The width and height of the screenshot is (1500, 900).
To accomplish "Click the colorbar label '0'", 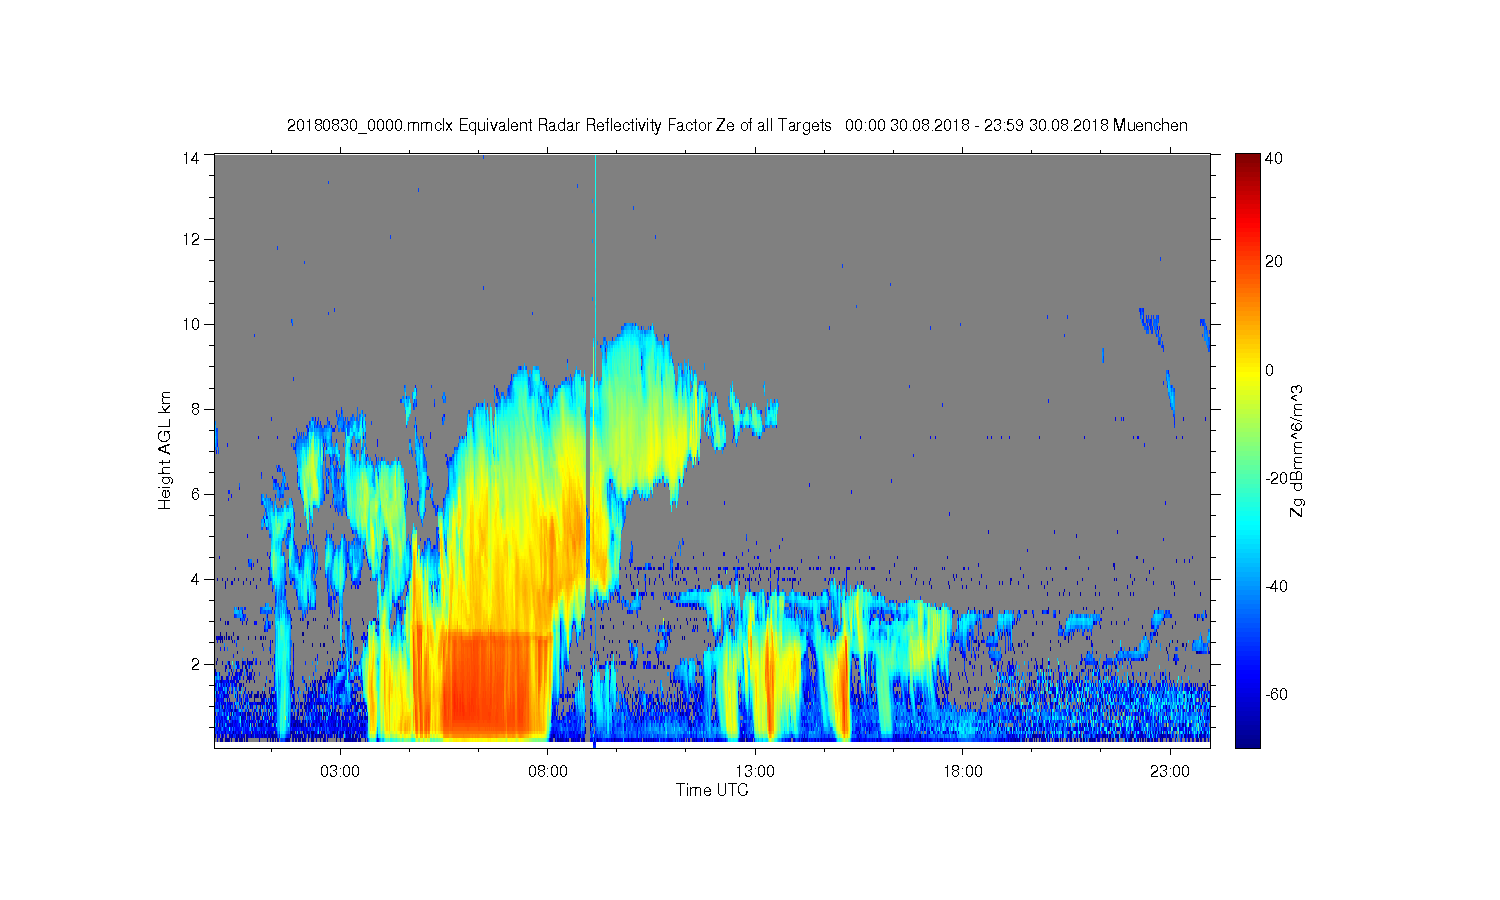I will 1270,370.
